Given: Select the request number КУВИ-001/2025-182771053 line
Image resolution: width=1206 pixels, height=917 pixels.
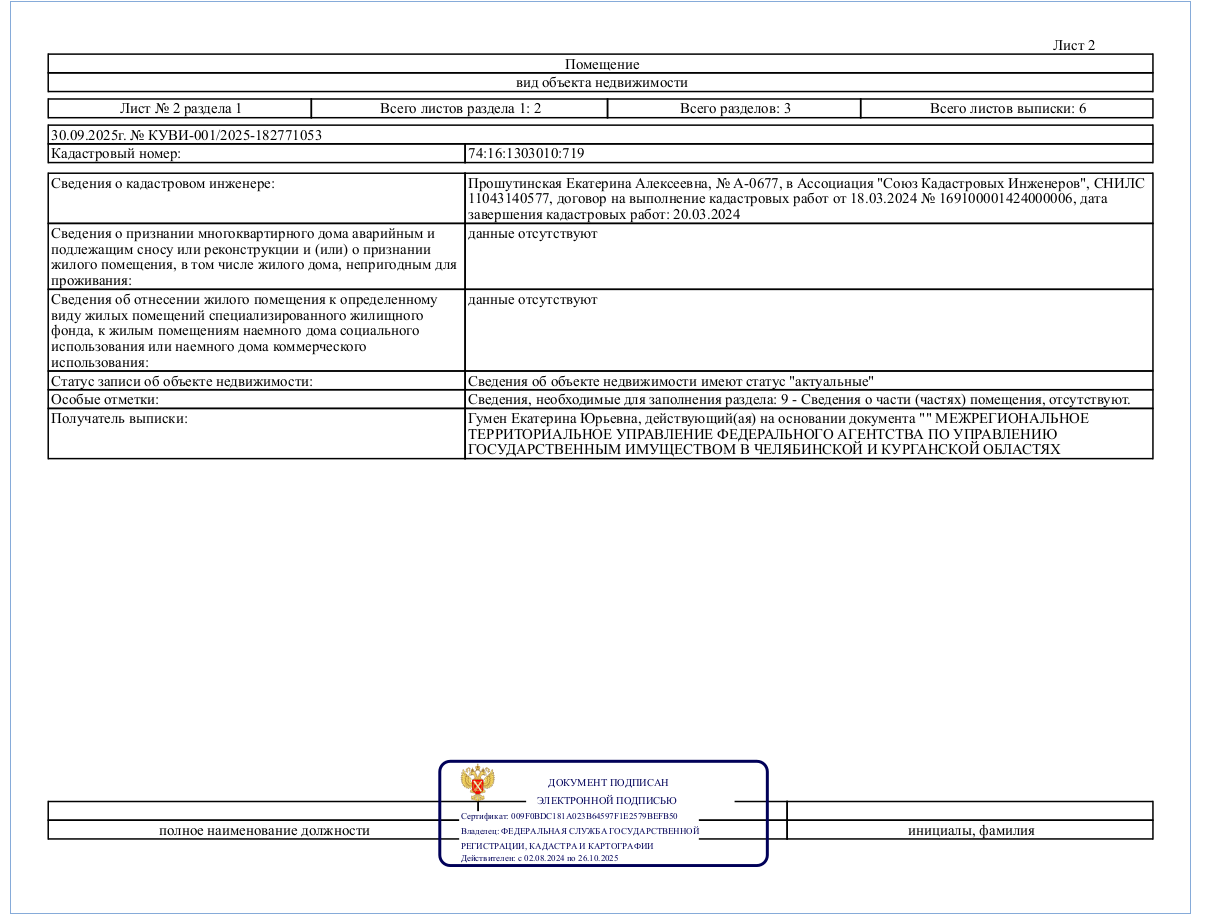Looking at the screenshot, I should 186,135.
